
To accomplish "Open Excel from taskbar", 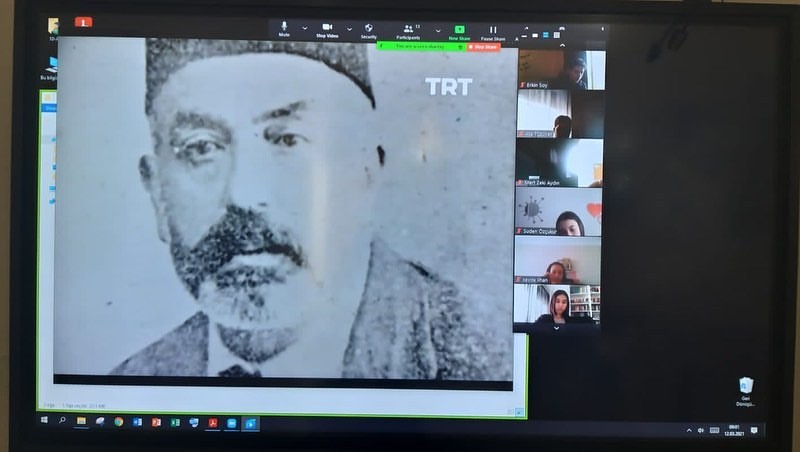I will click(175, 422).
